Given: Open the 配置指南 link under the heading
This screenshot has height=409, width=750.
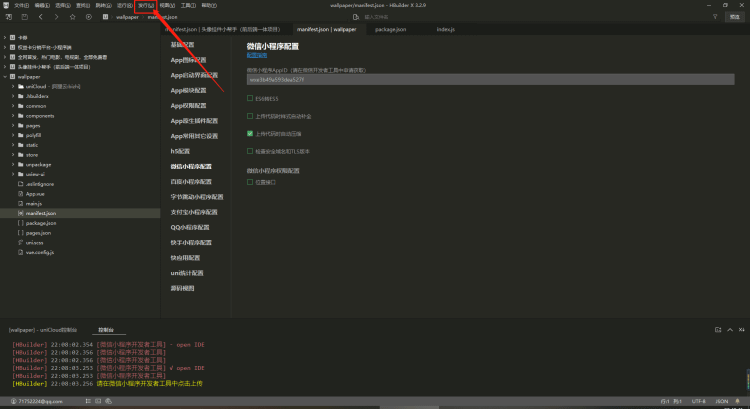Looking at the screenshot, I should [x=257, y=55].
